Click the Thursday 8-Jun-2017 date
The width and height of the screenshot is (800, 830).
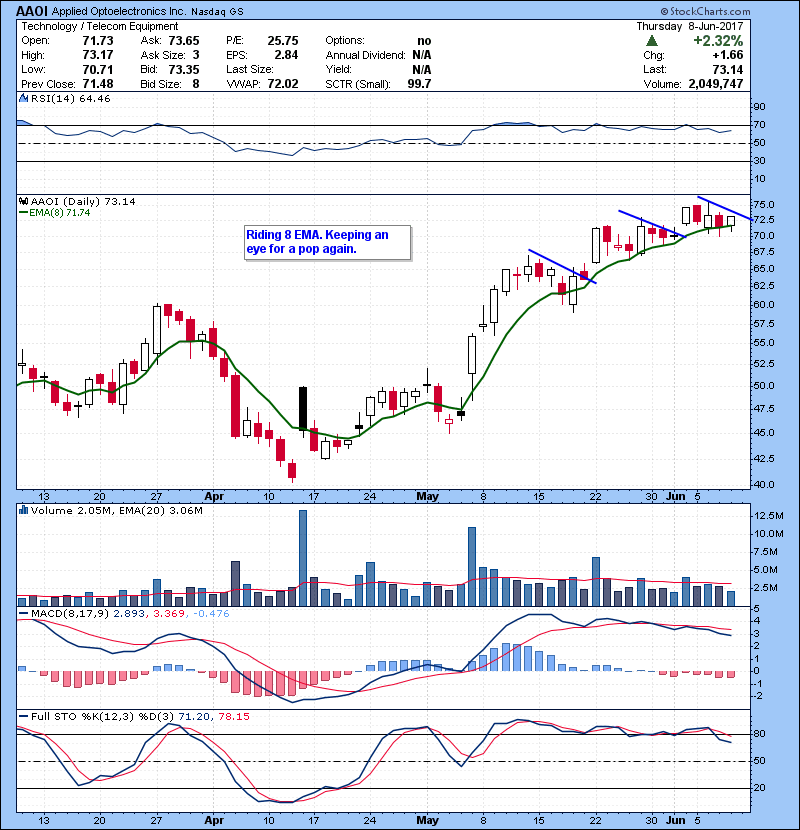tap(689, 26)
